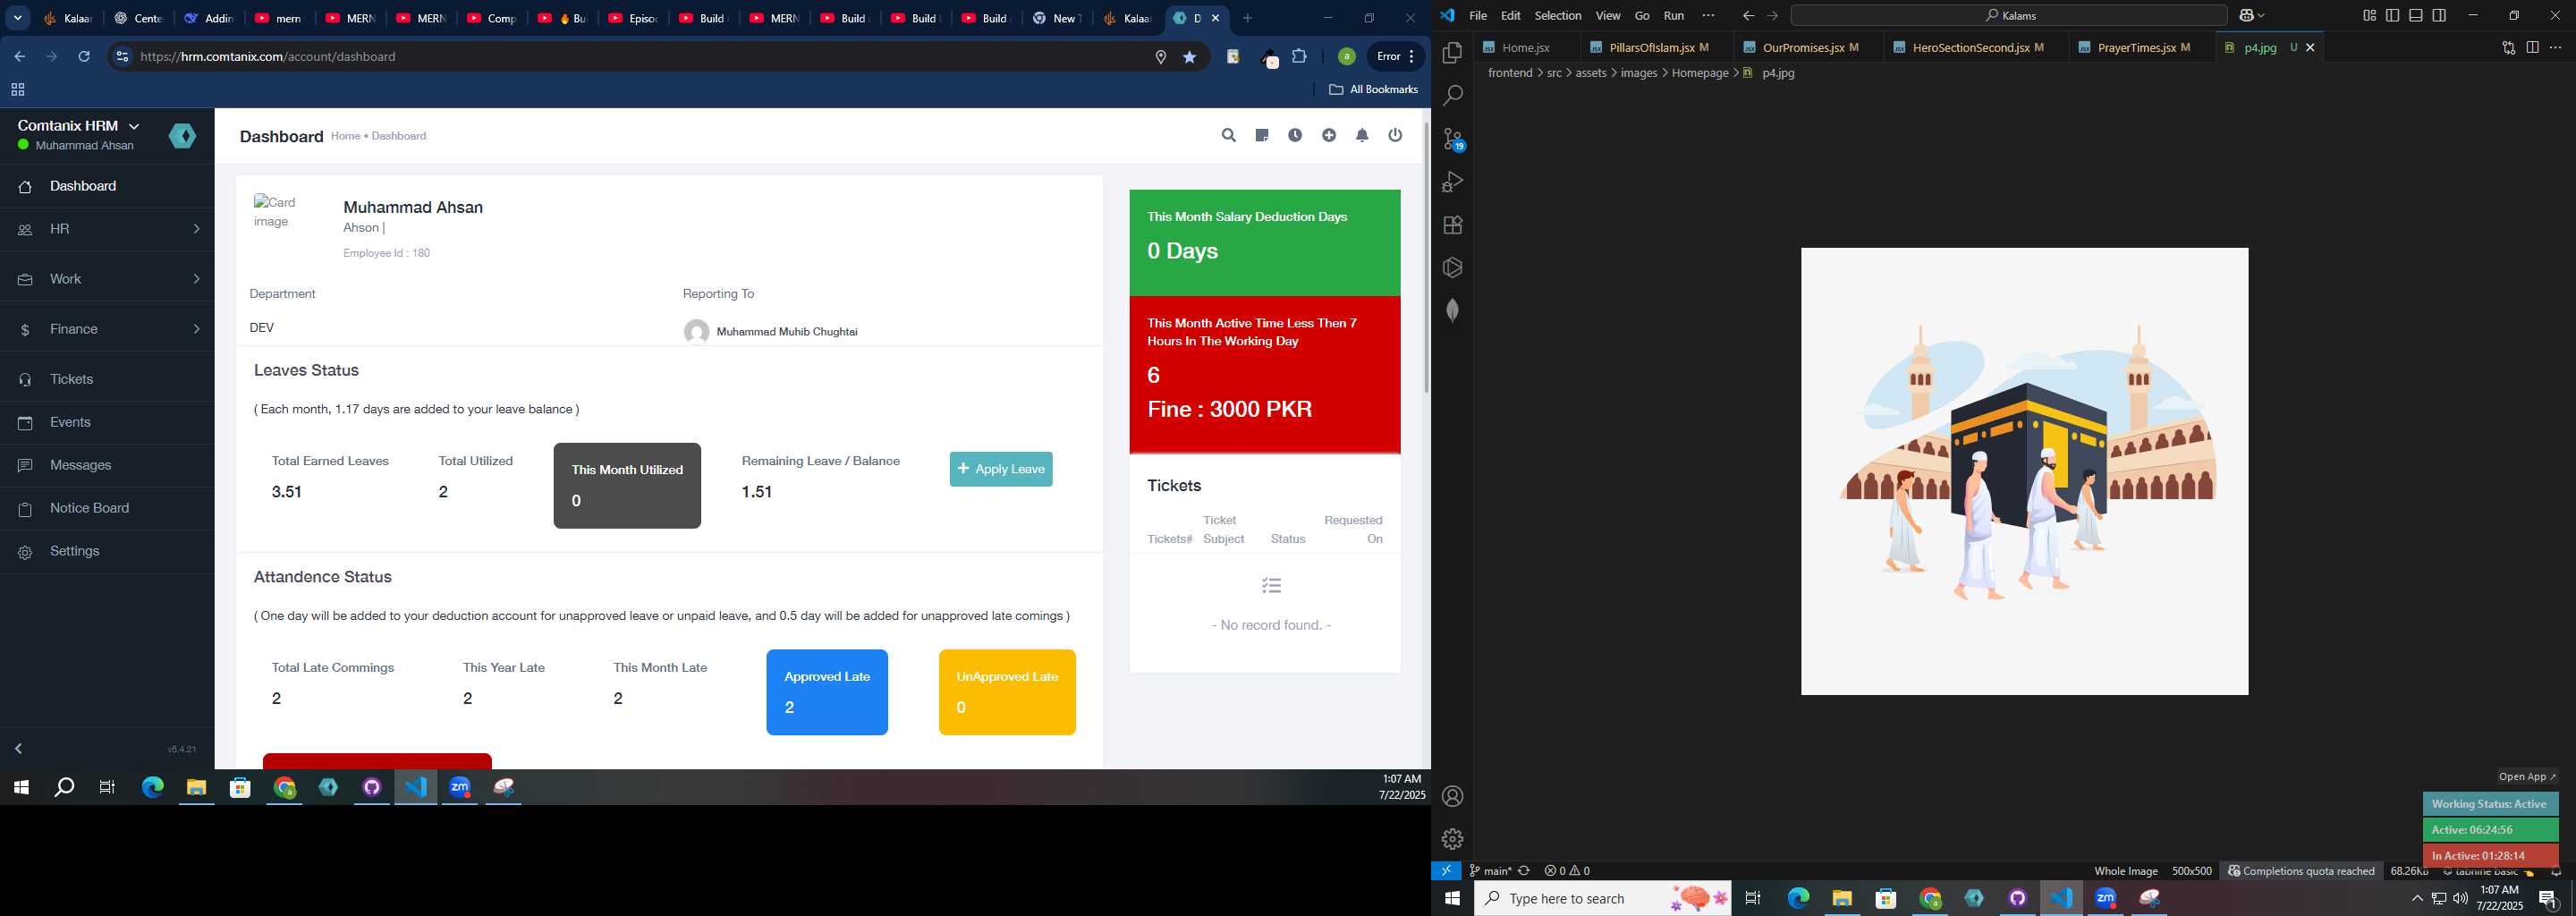Click the power logout icon in HRM header
Screen dimensions: 2576x916
[1396, 135]
